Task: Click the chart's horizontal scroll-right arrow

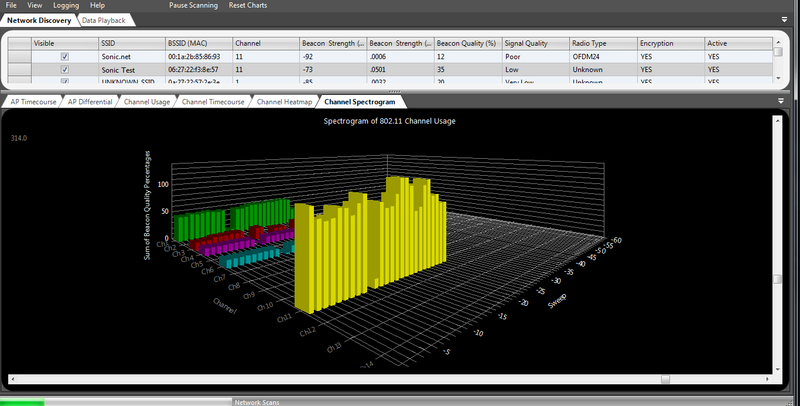Action: [767, 379]
